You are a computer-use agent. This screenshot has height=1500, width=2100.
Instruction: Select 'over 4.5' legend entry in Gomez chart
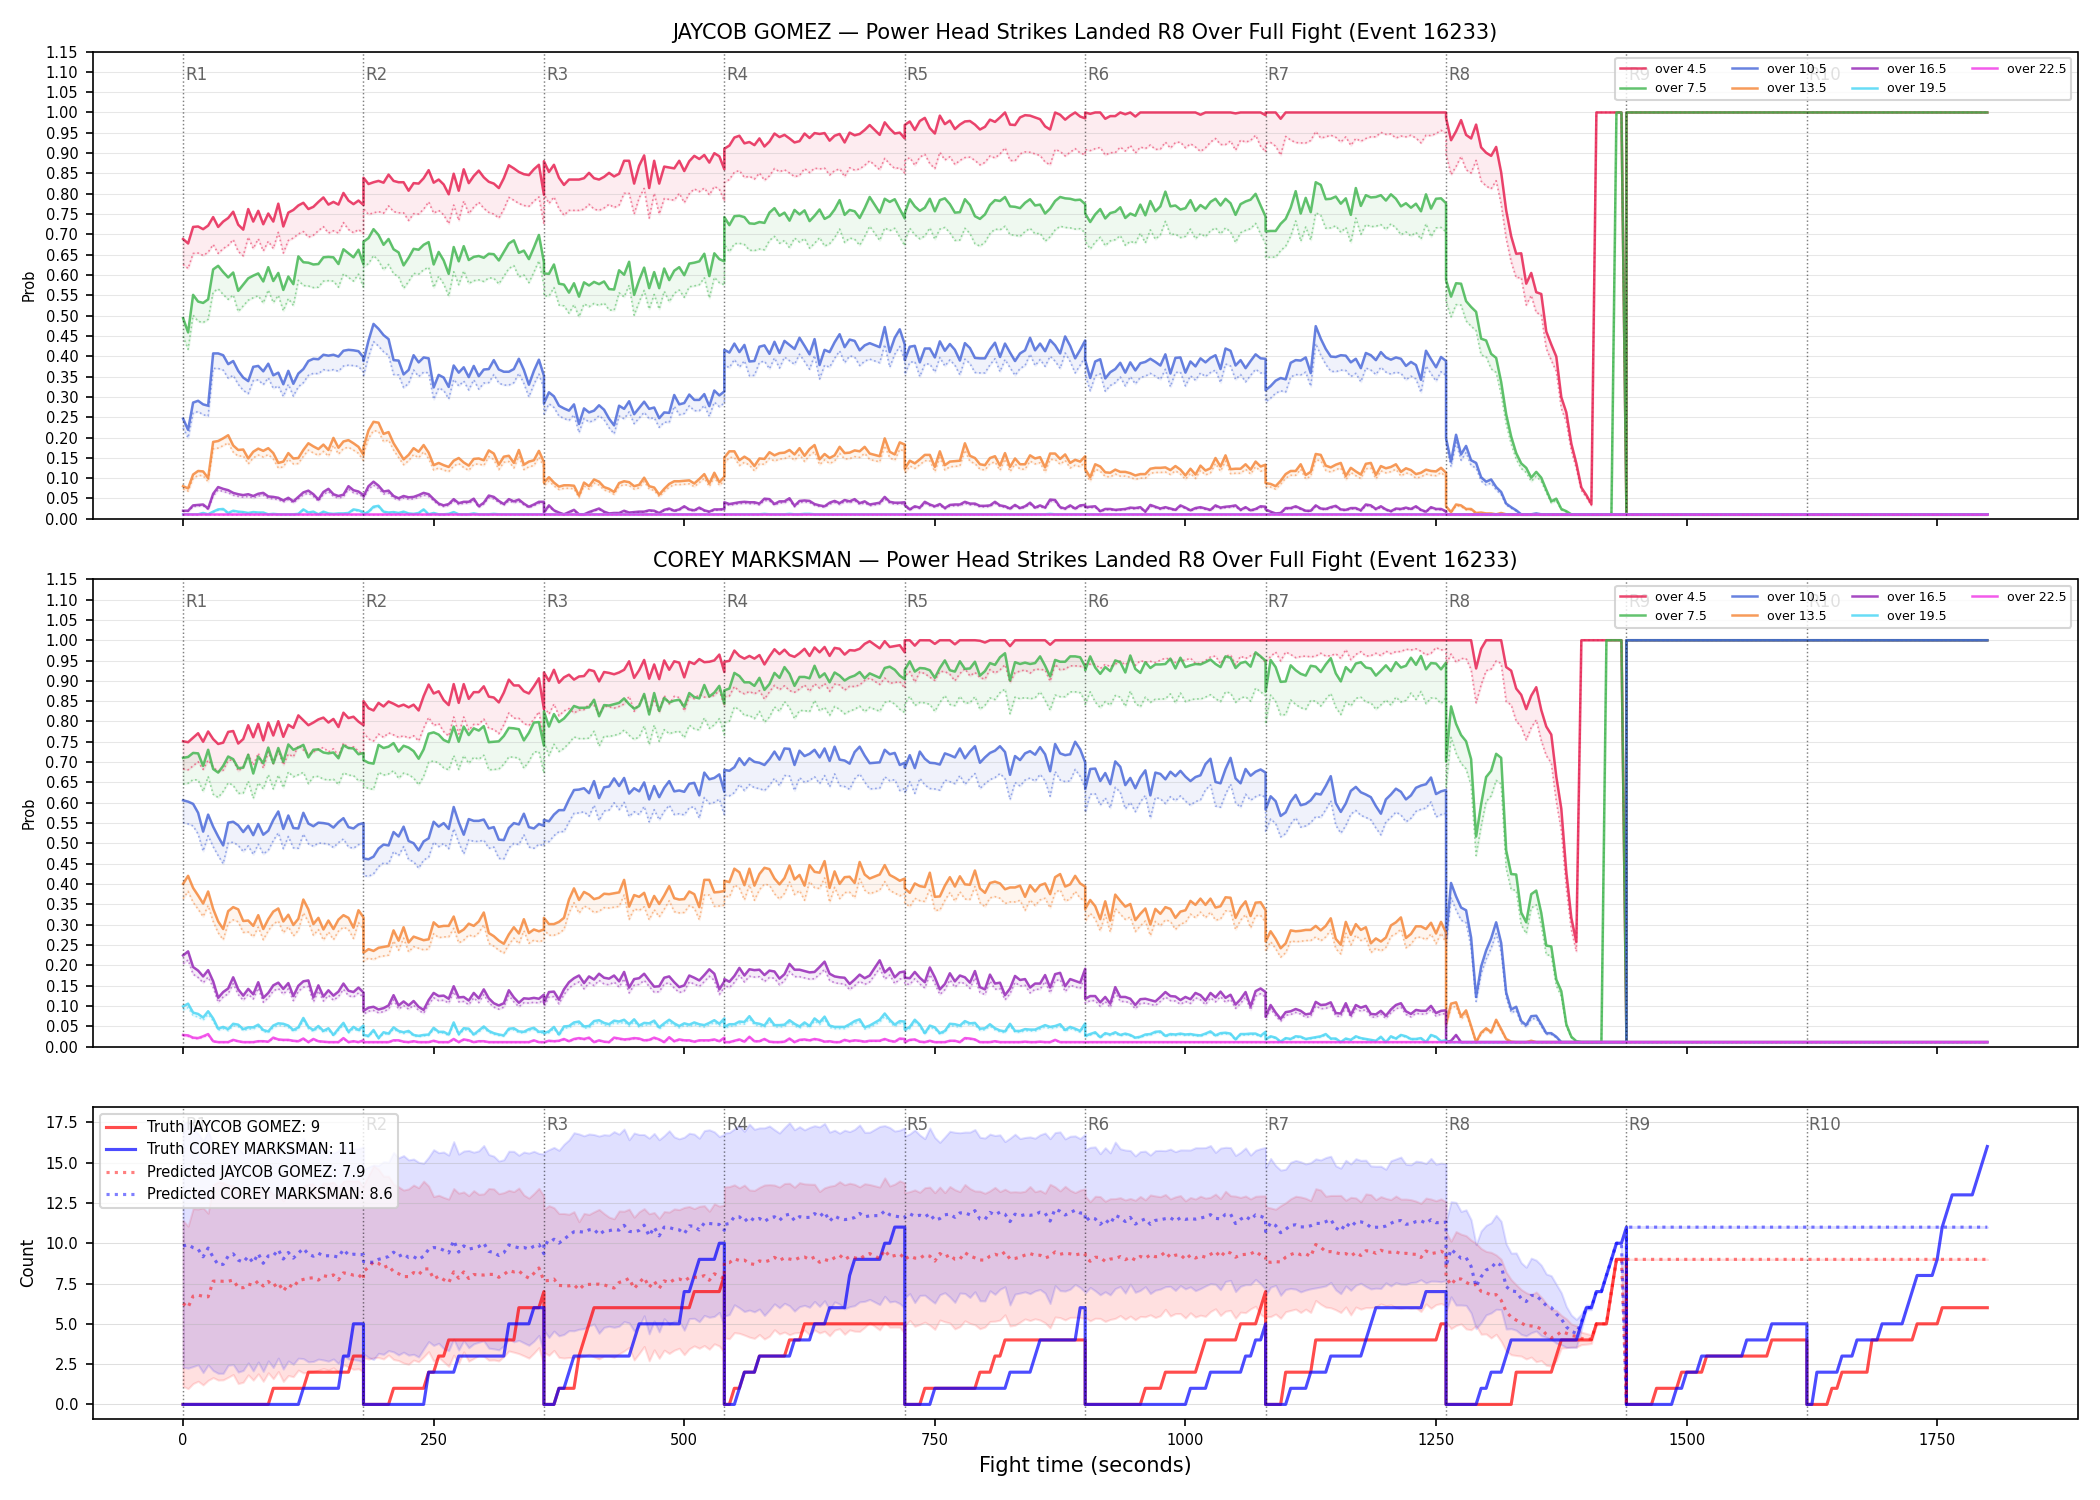click(1662, 69)
